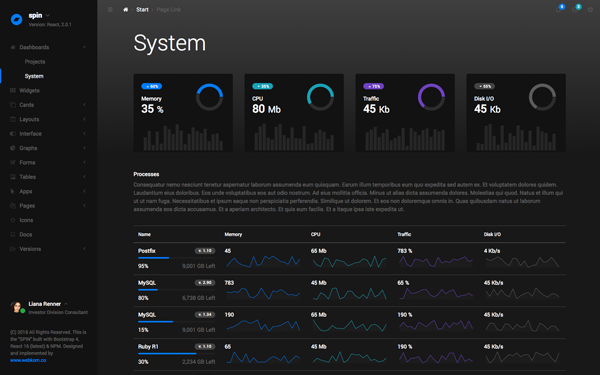Click the Dashboards sidebar icon

[x=13, y=47]
